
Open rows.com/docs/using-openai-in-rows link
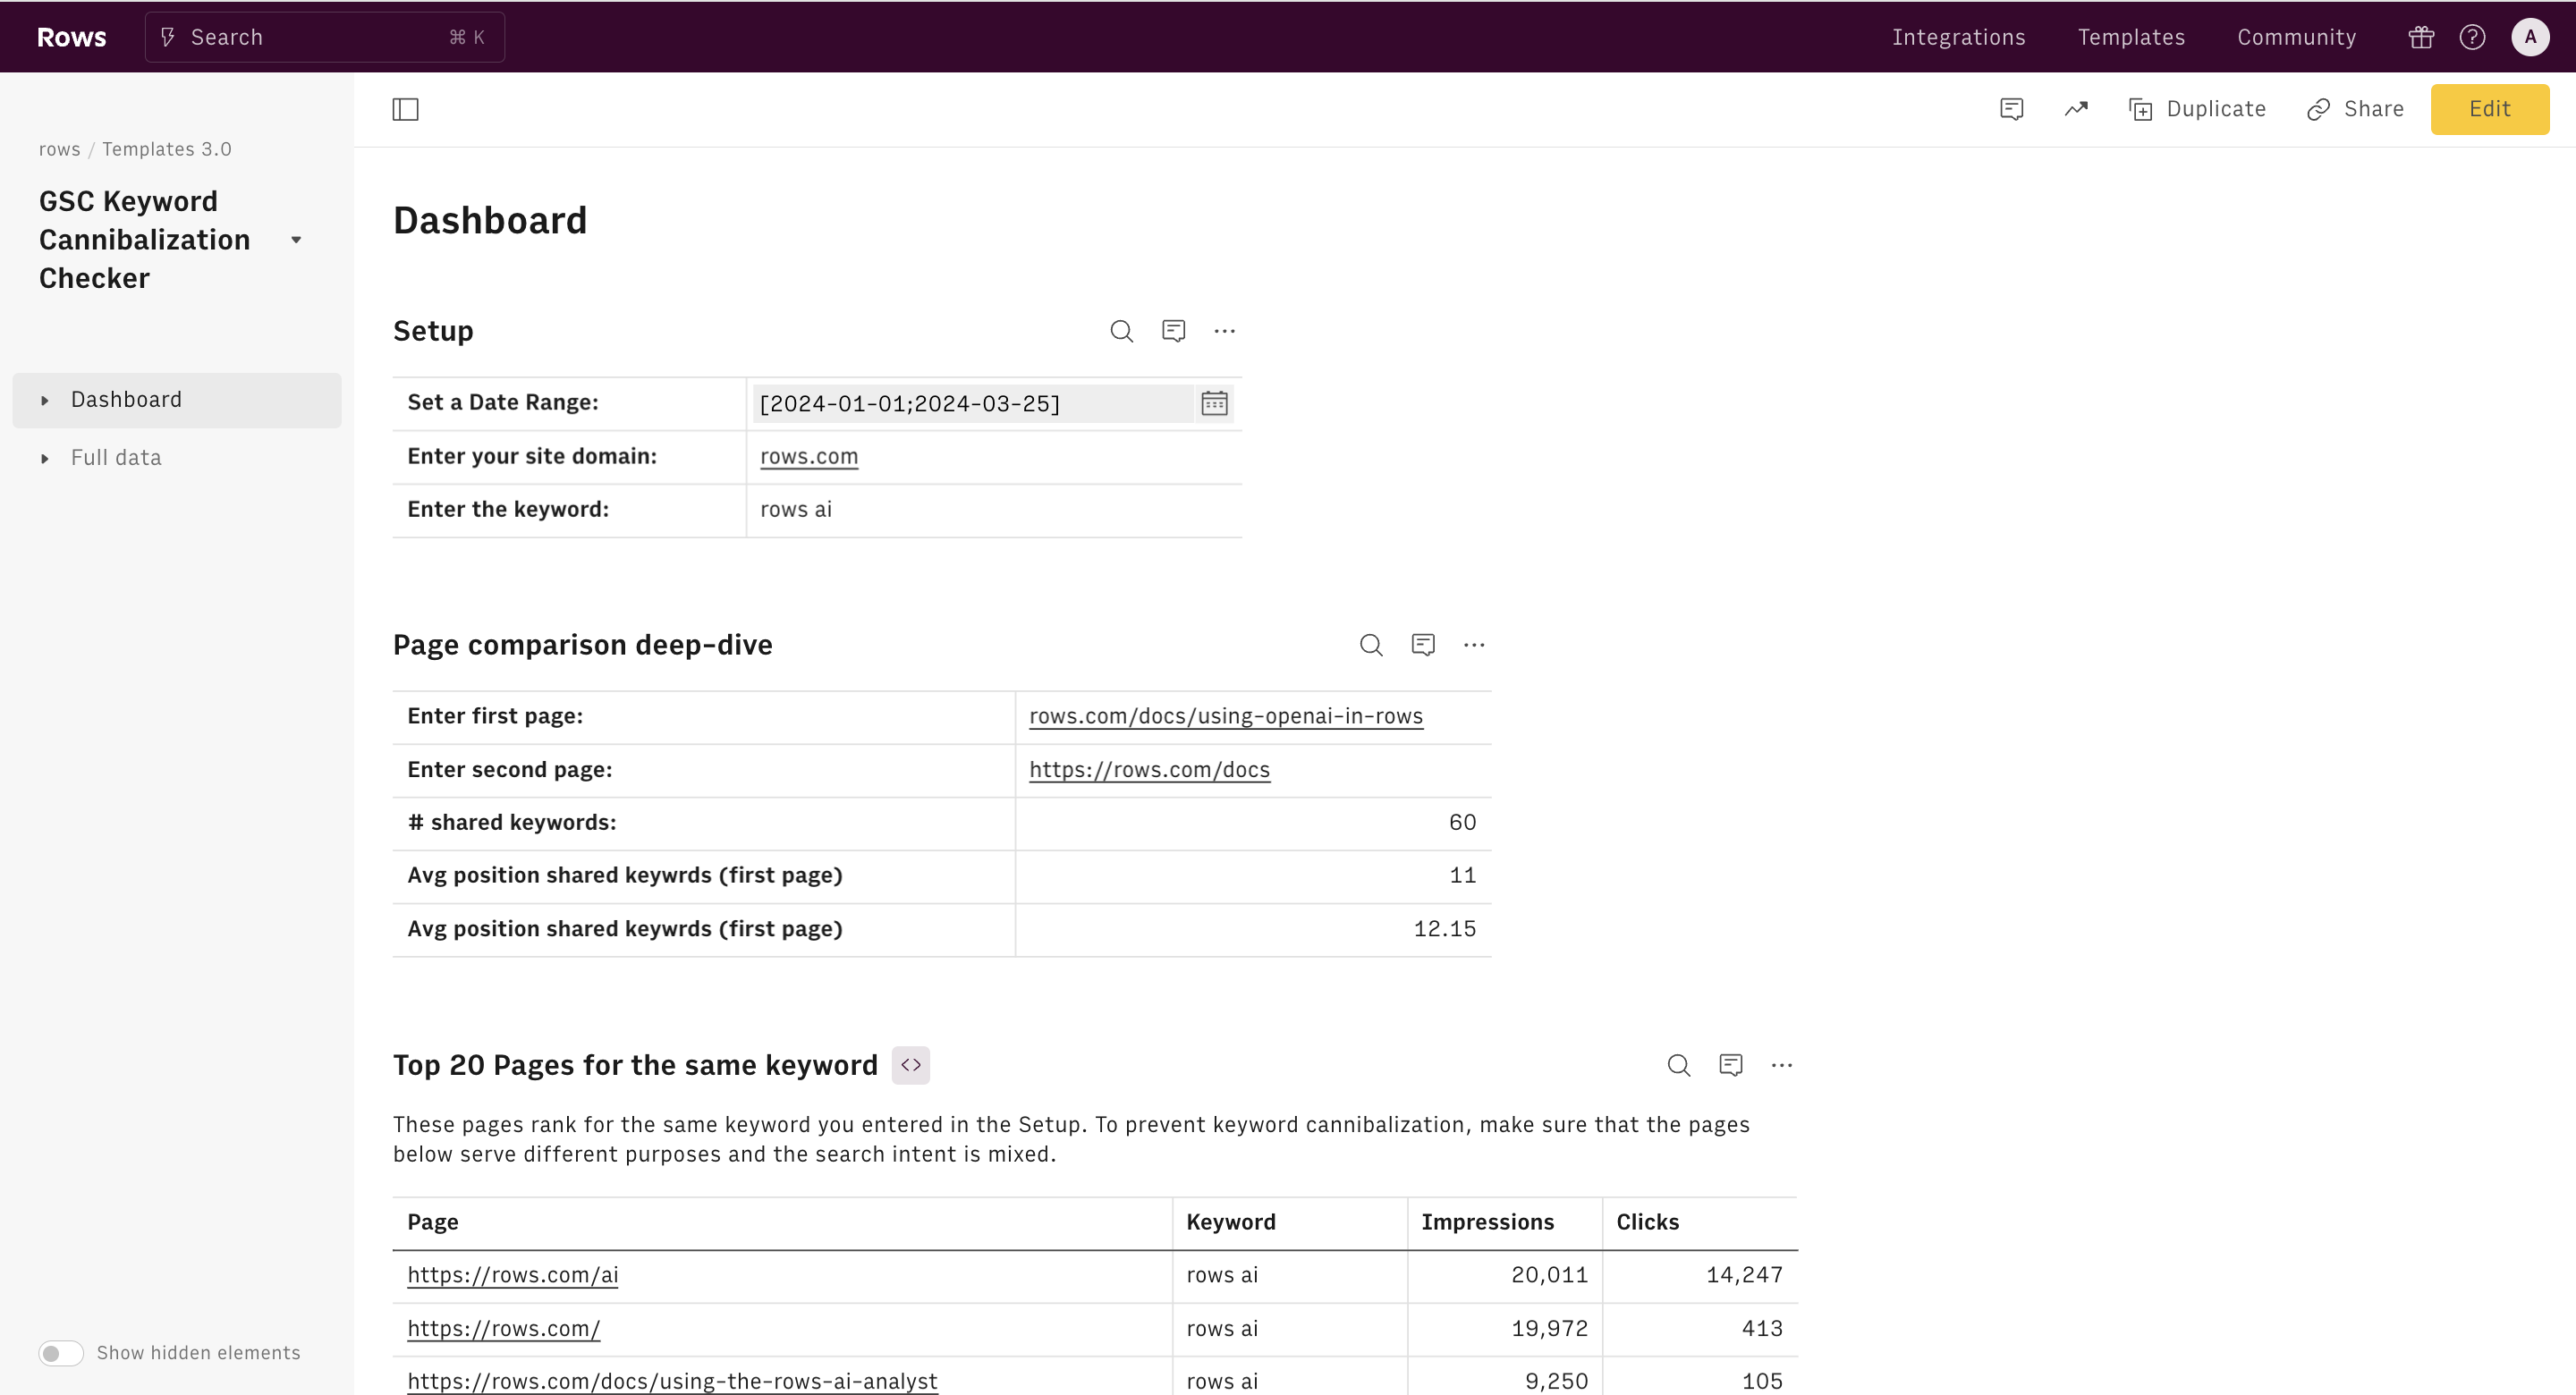click(1226, 716)
